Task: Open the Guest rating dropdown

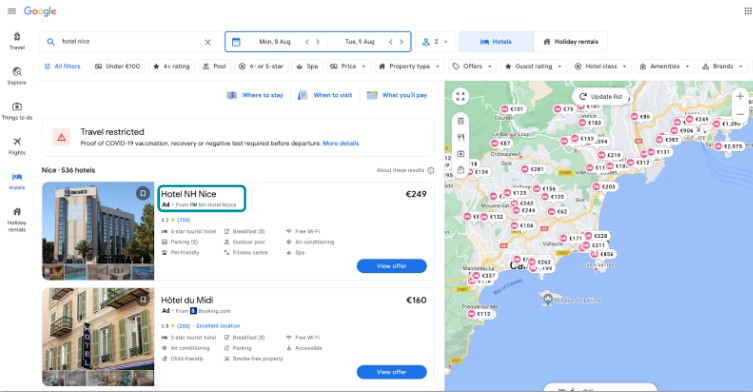Action: [x=534, y=66]
